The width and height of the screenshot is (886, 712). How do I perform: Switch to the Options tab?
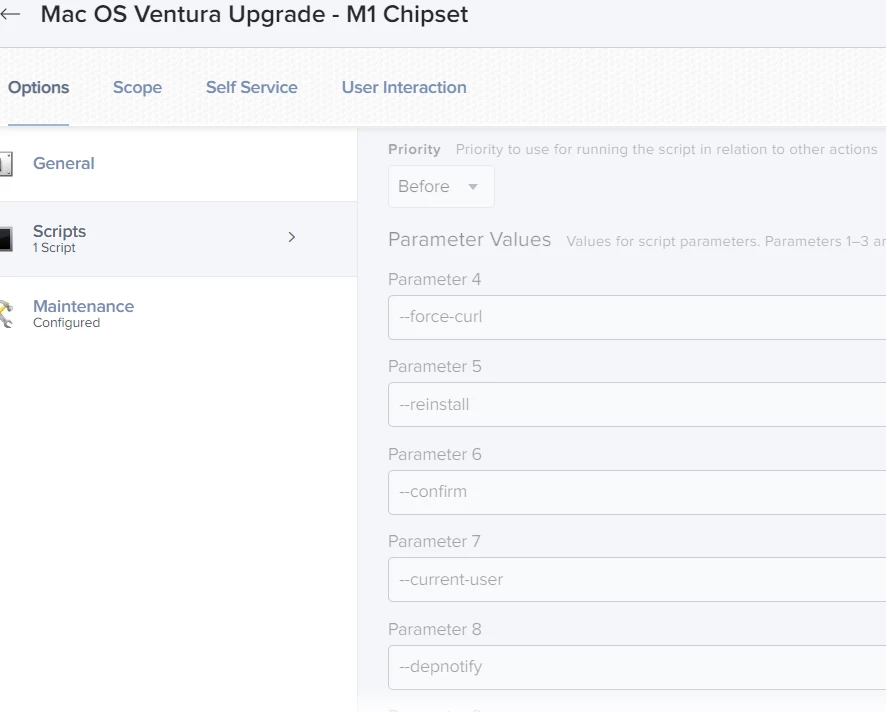[x=38, y=88]
